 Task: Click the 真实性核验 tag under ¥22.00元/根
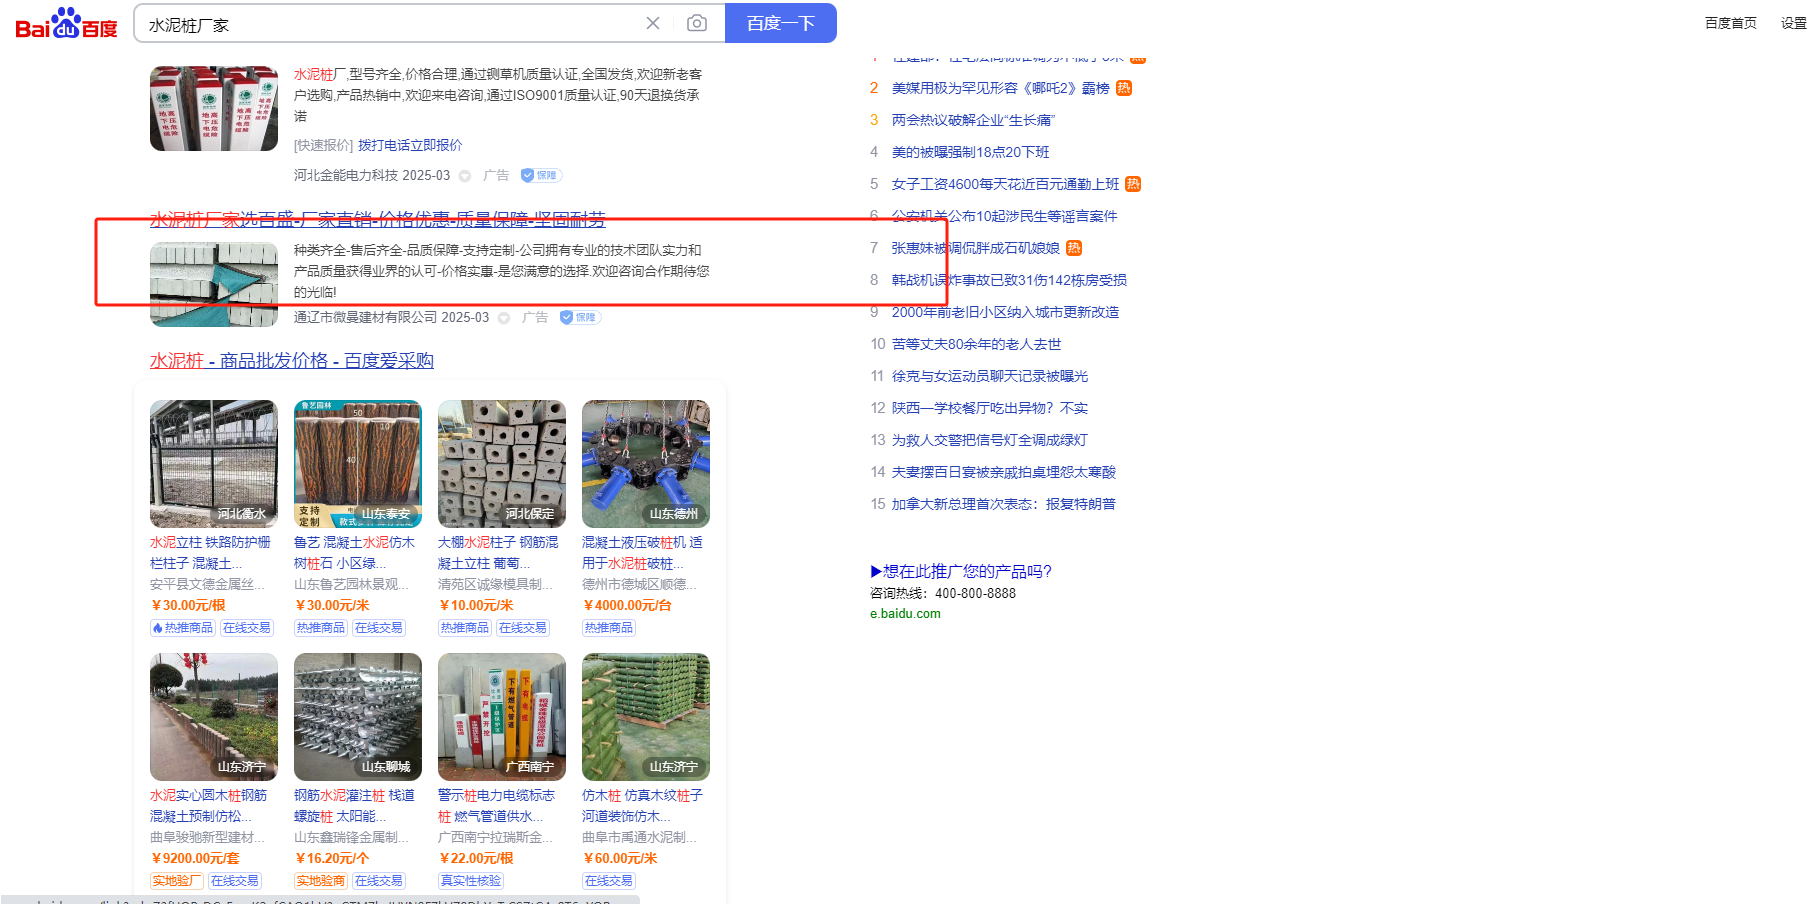(x=471, y=881)
